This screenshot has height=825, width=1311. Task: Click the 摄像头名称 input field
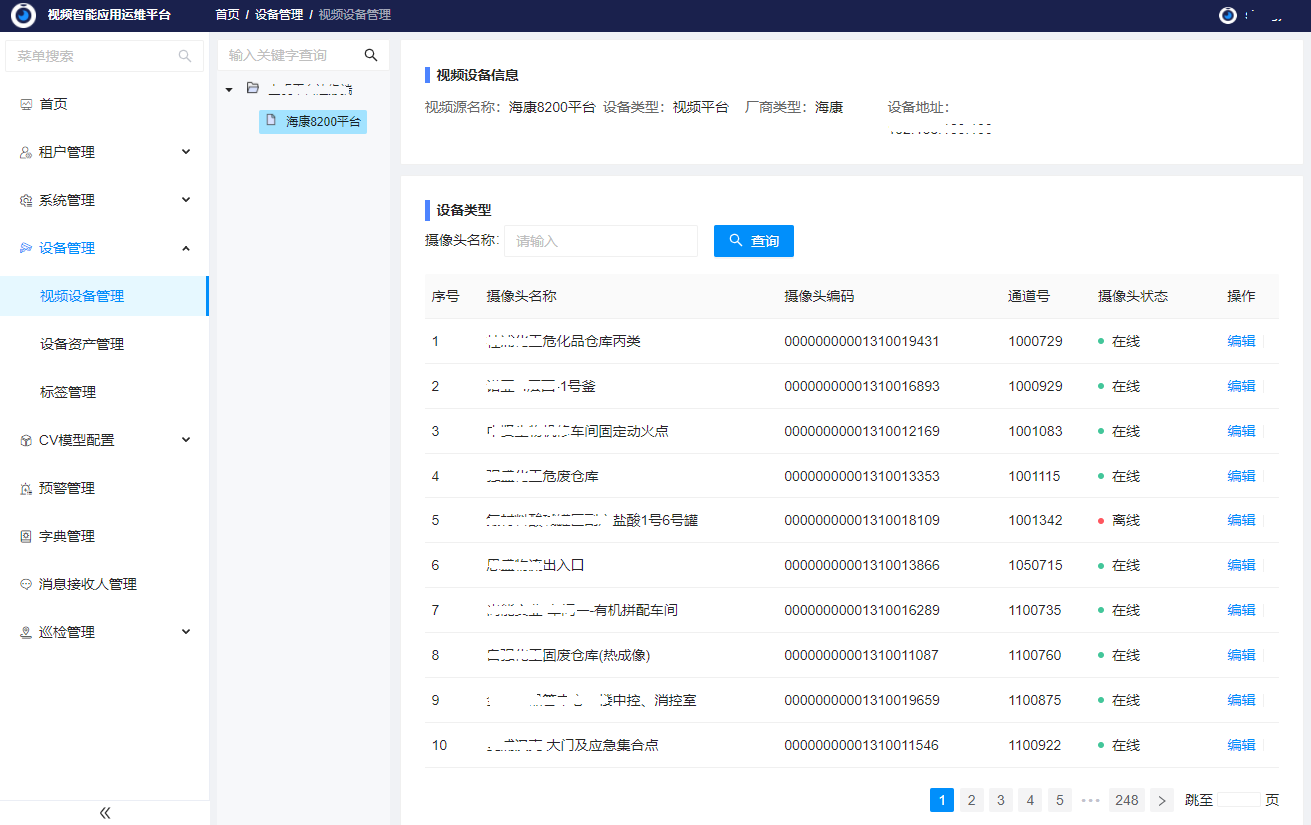pos(601,241)
